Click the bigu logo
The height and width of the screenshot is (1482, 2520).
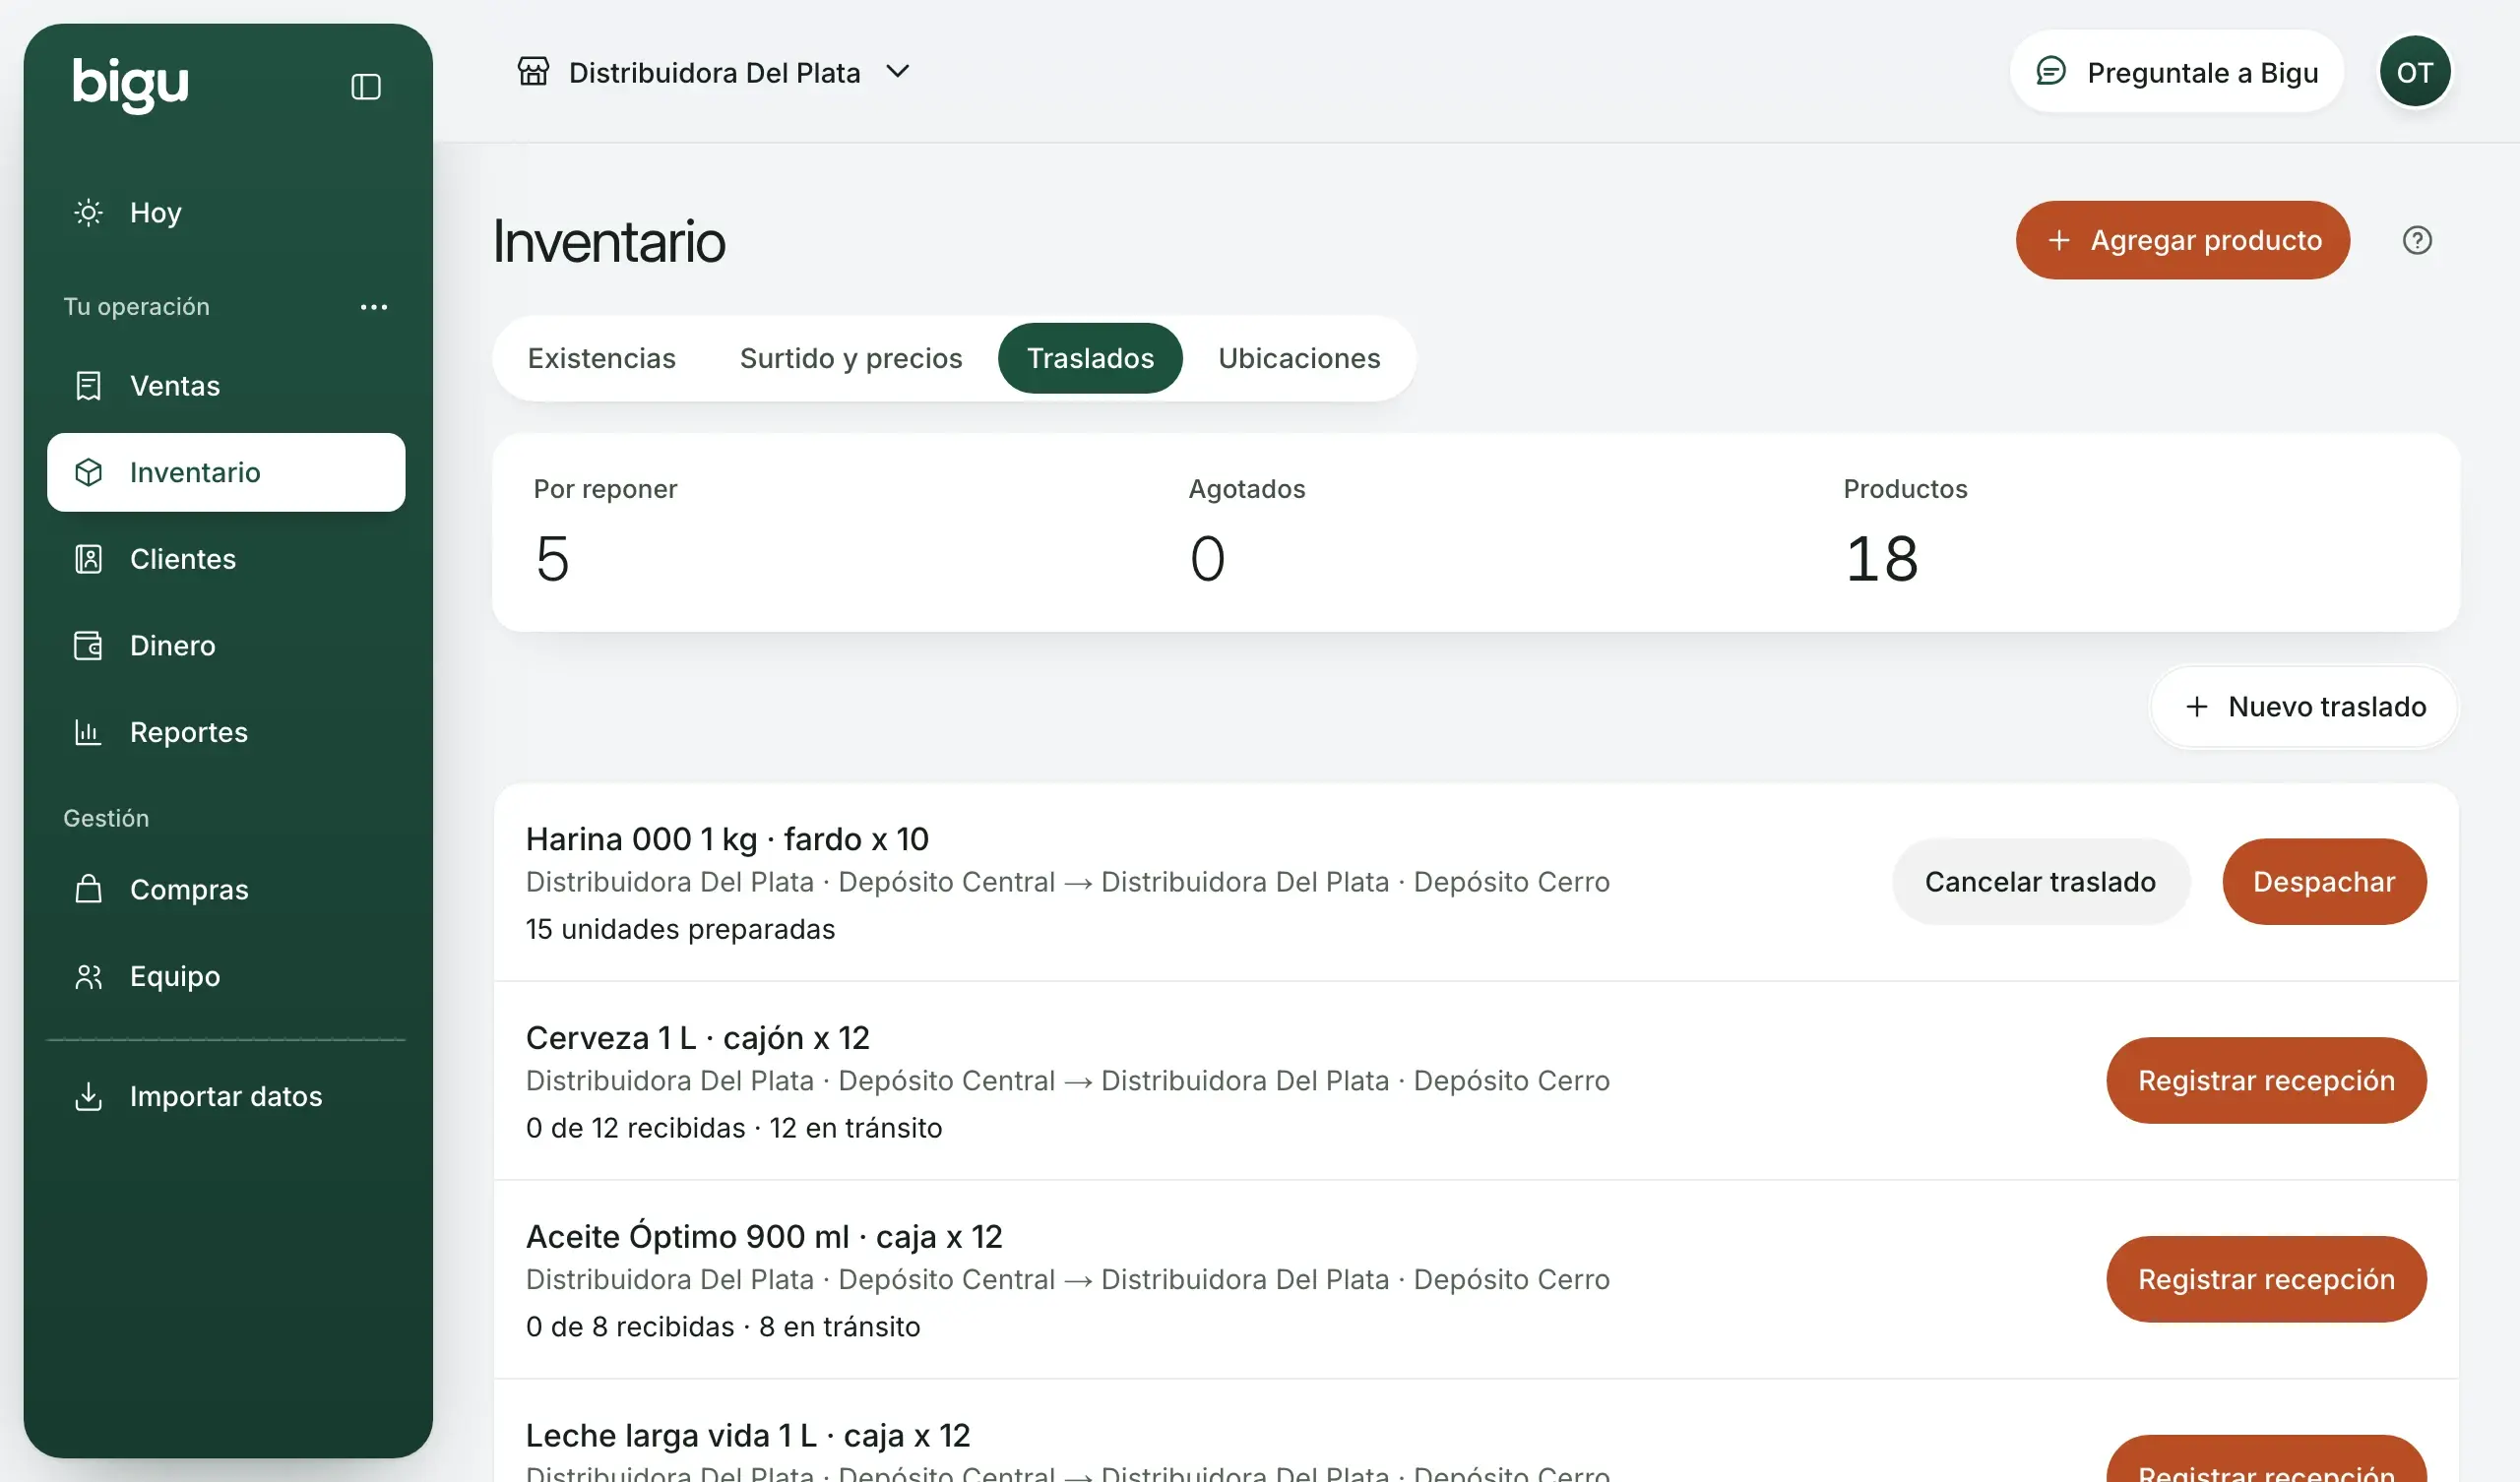130,84
